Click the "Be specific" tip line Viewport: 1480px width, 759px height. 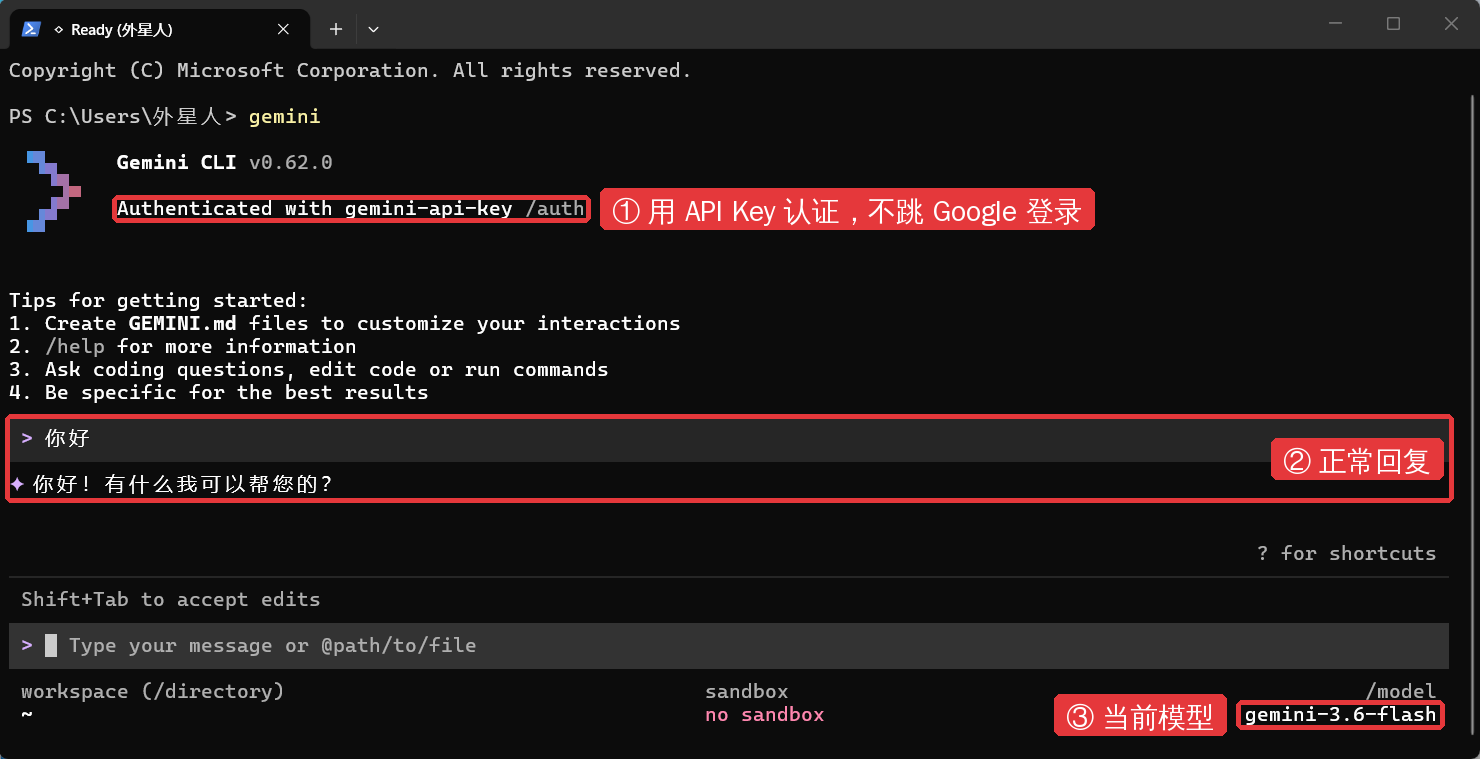(x=219, y=392)
